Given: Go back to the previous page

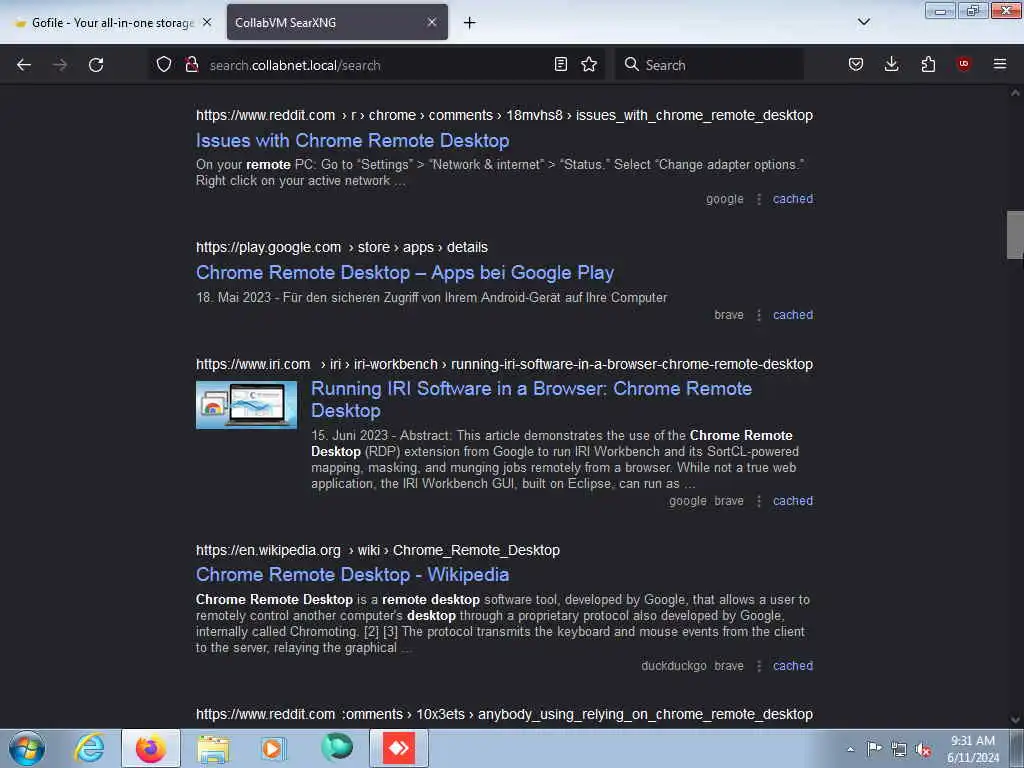Looking at the screenshot, I should pos(24,65).
